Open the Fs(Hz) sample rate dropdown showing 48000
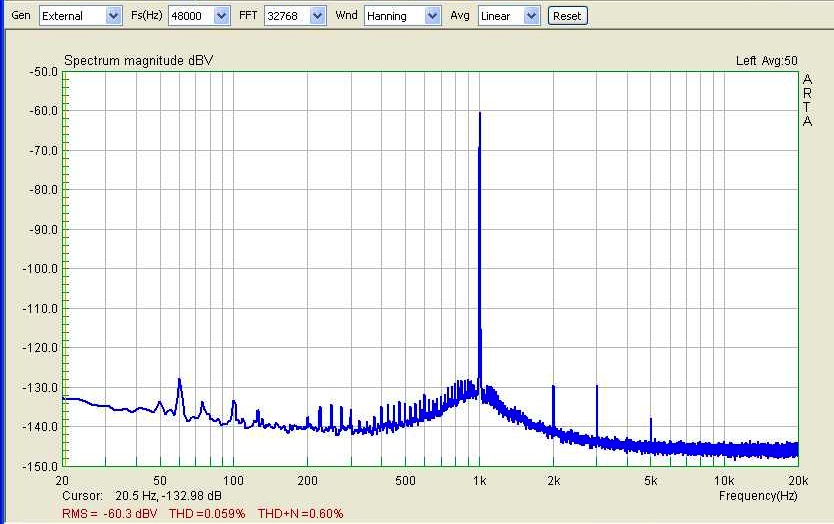The height and width of the screenshot is (524, 834). tap(199, 16)
